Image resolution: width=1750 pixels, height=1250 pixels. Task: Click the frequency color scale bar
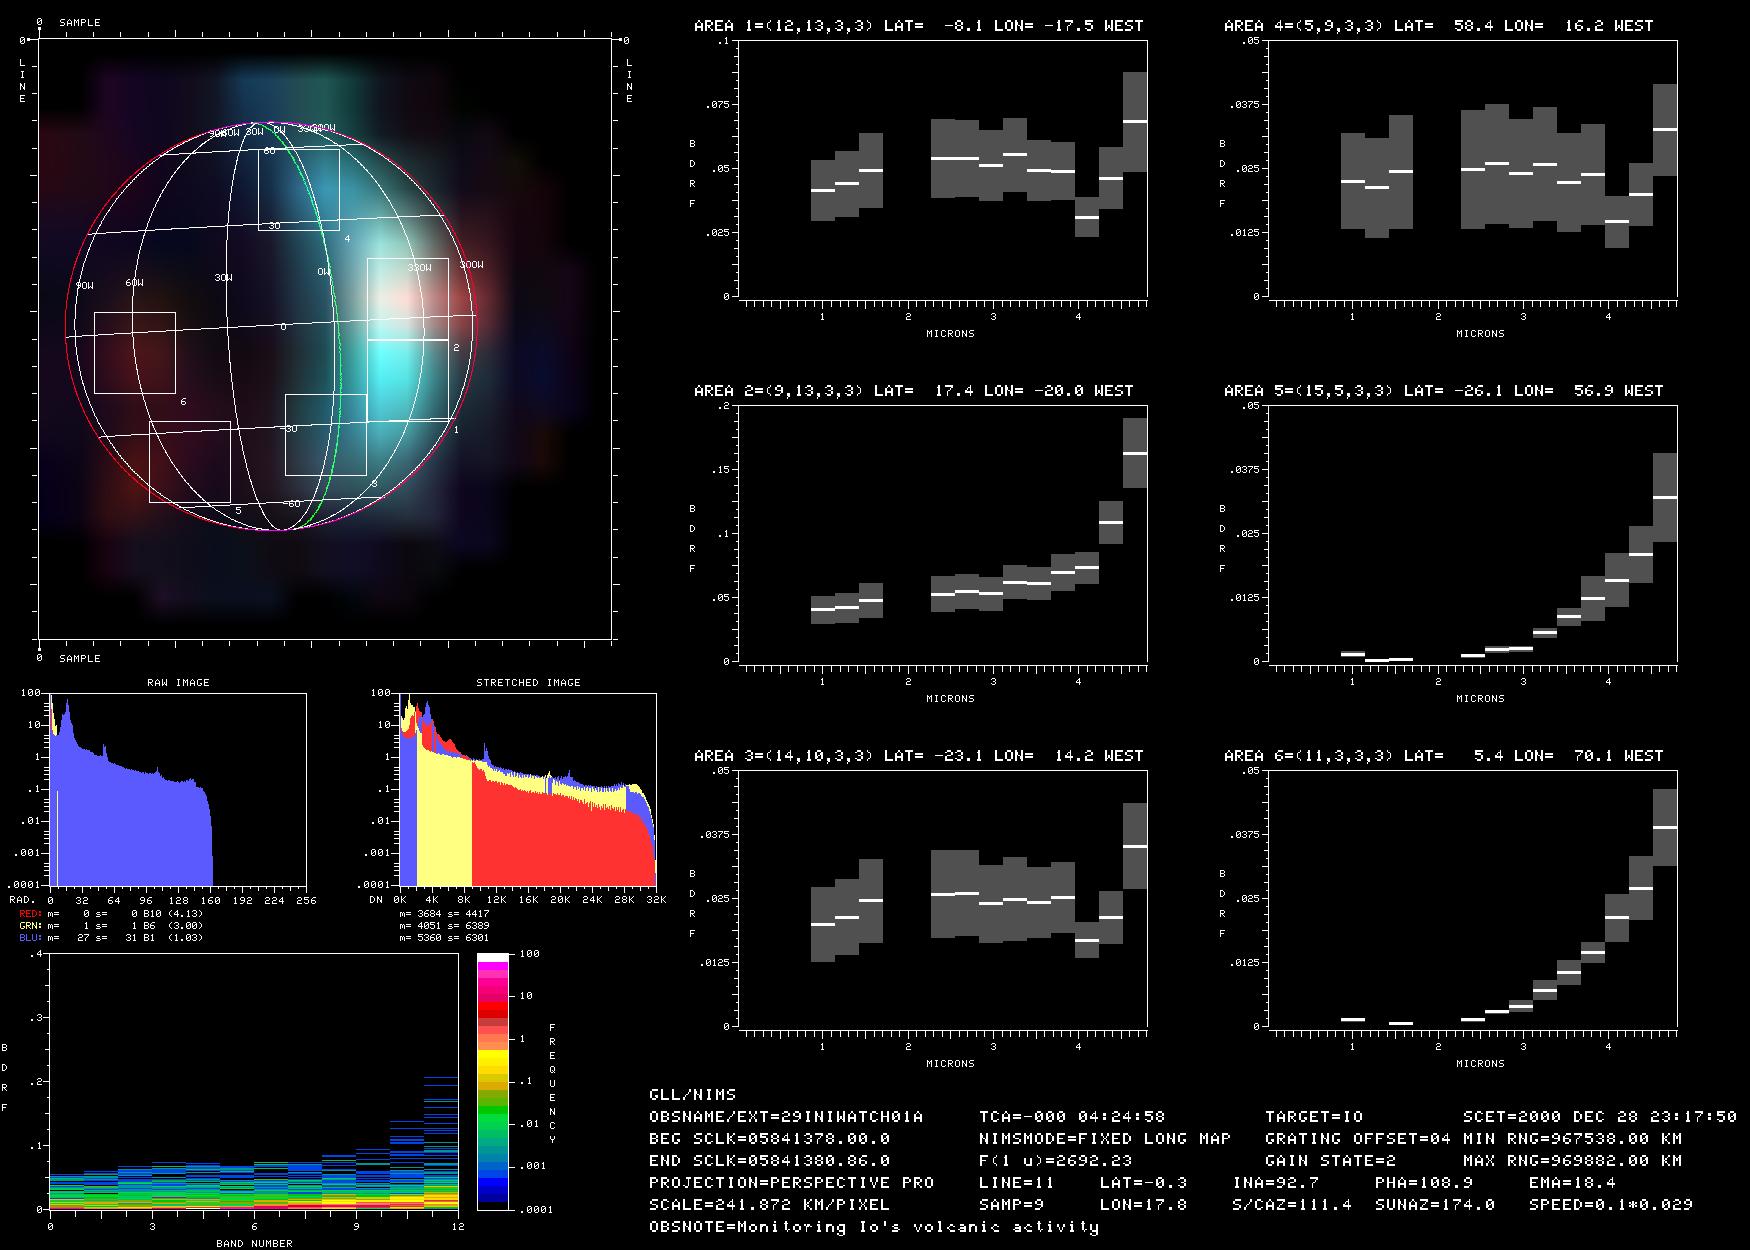tap(493, 1081)
